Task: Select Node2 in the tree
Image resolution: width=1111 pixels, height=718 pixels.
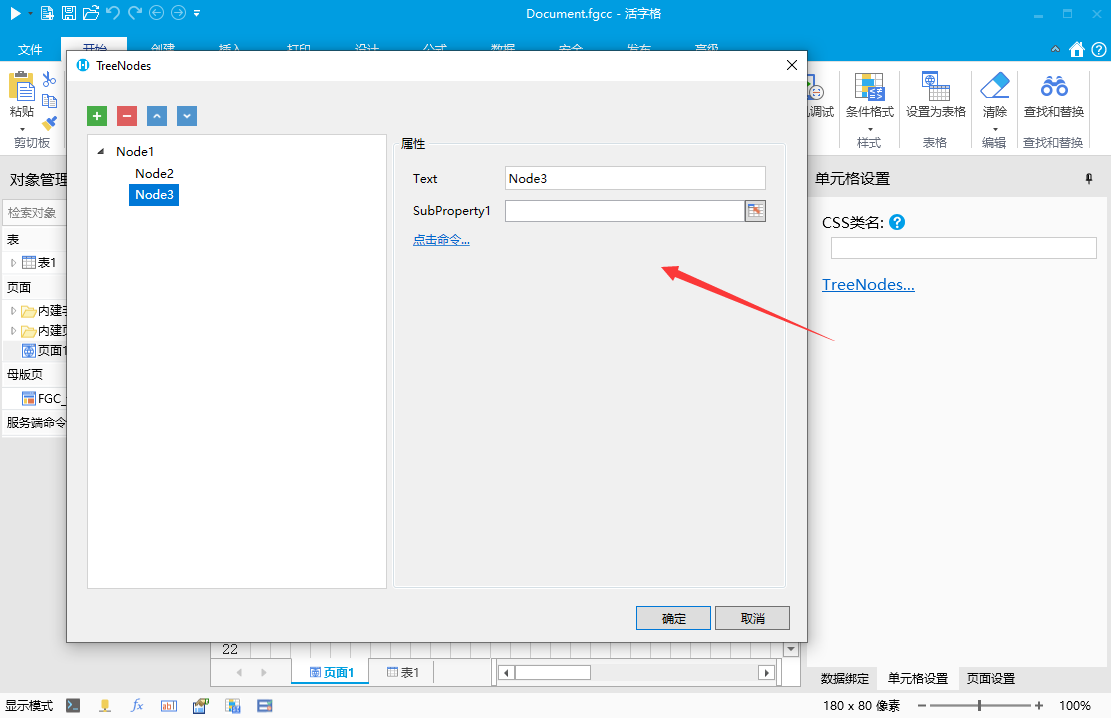Action: (x=154, y=173)
